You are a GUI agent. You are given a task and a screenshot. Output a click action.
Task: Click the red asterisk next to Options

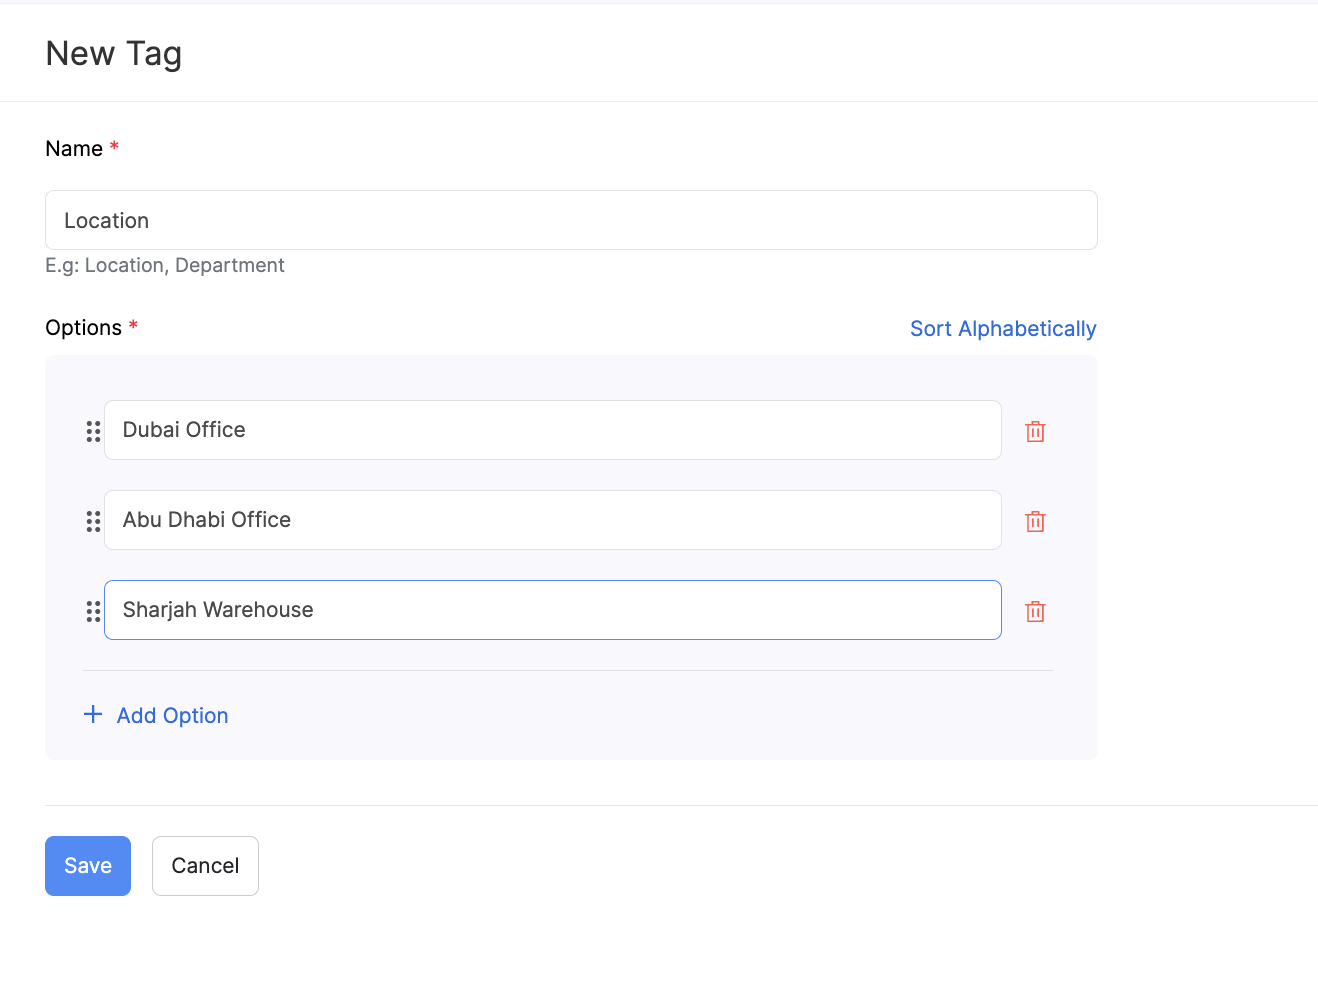(x=133, y=326)
